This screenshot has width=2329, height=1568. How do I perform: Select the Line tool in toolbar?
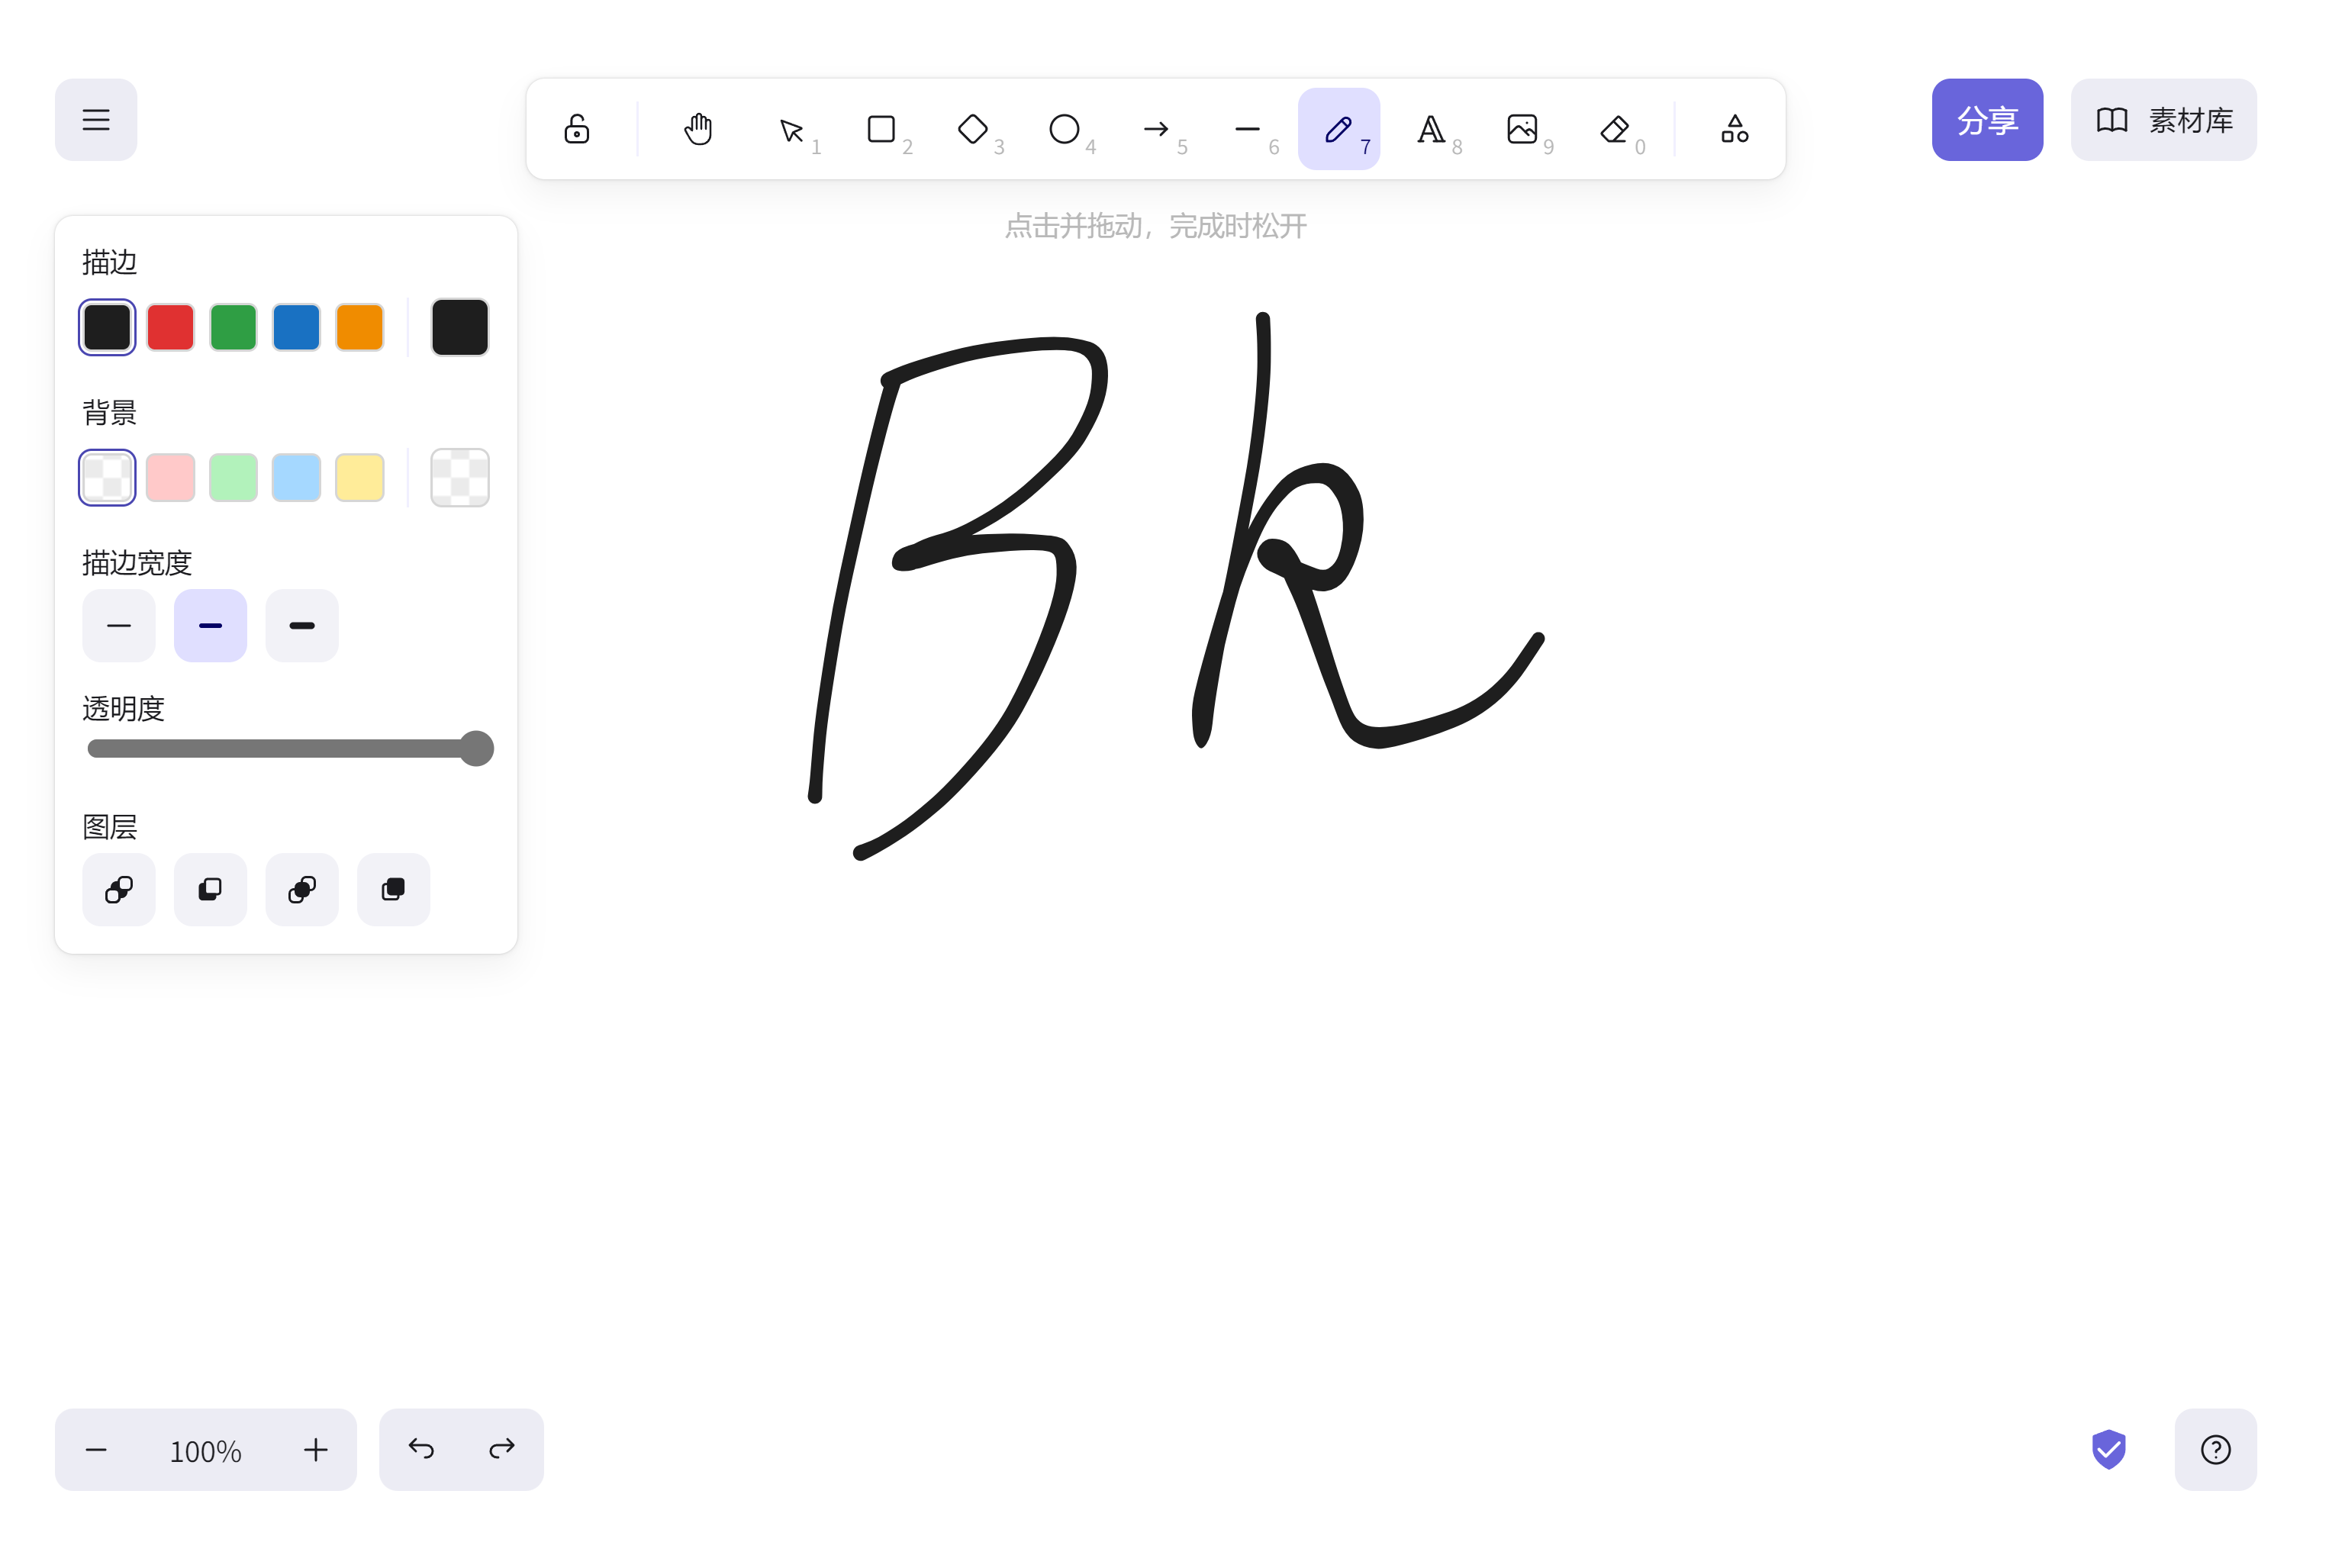click(x=1247, y=129)
